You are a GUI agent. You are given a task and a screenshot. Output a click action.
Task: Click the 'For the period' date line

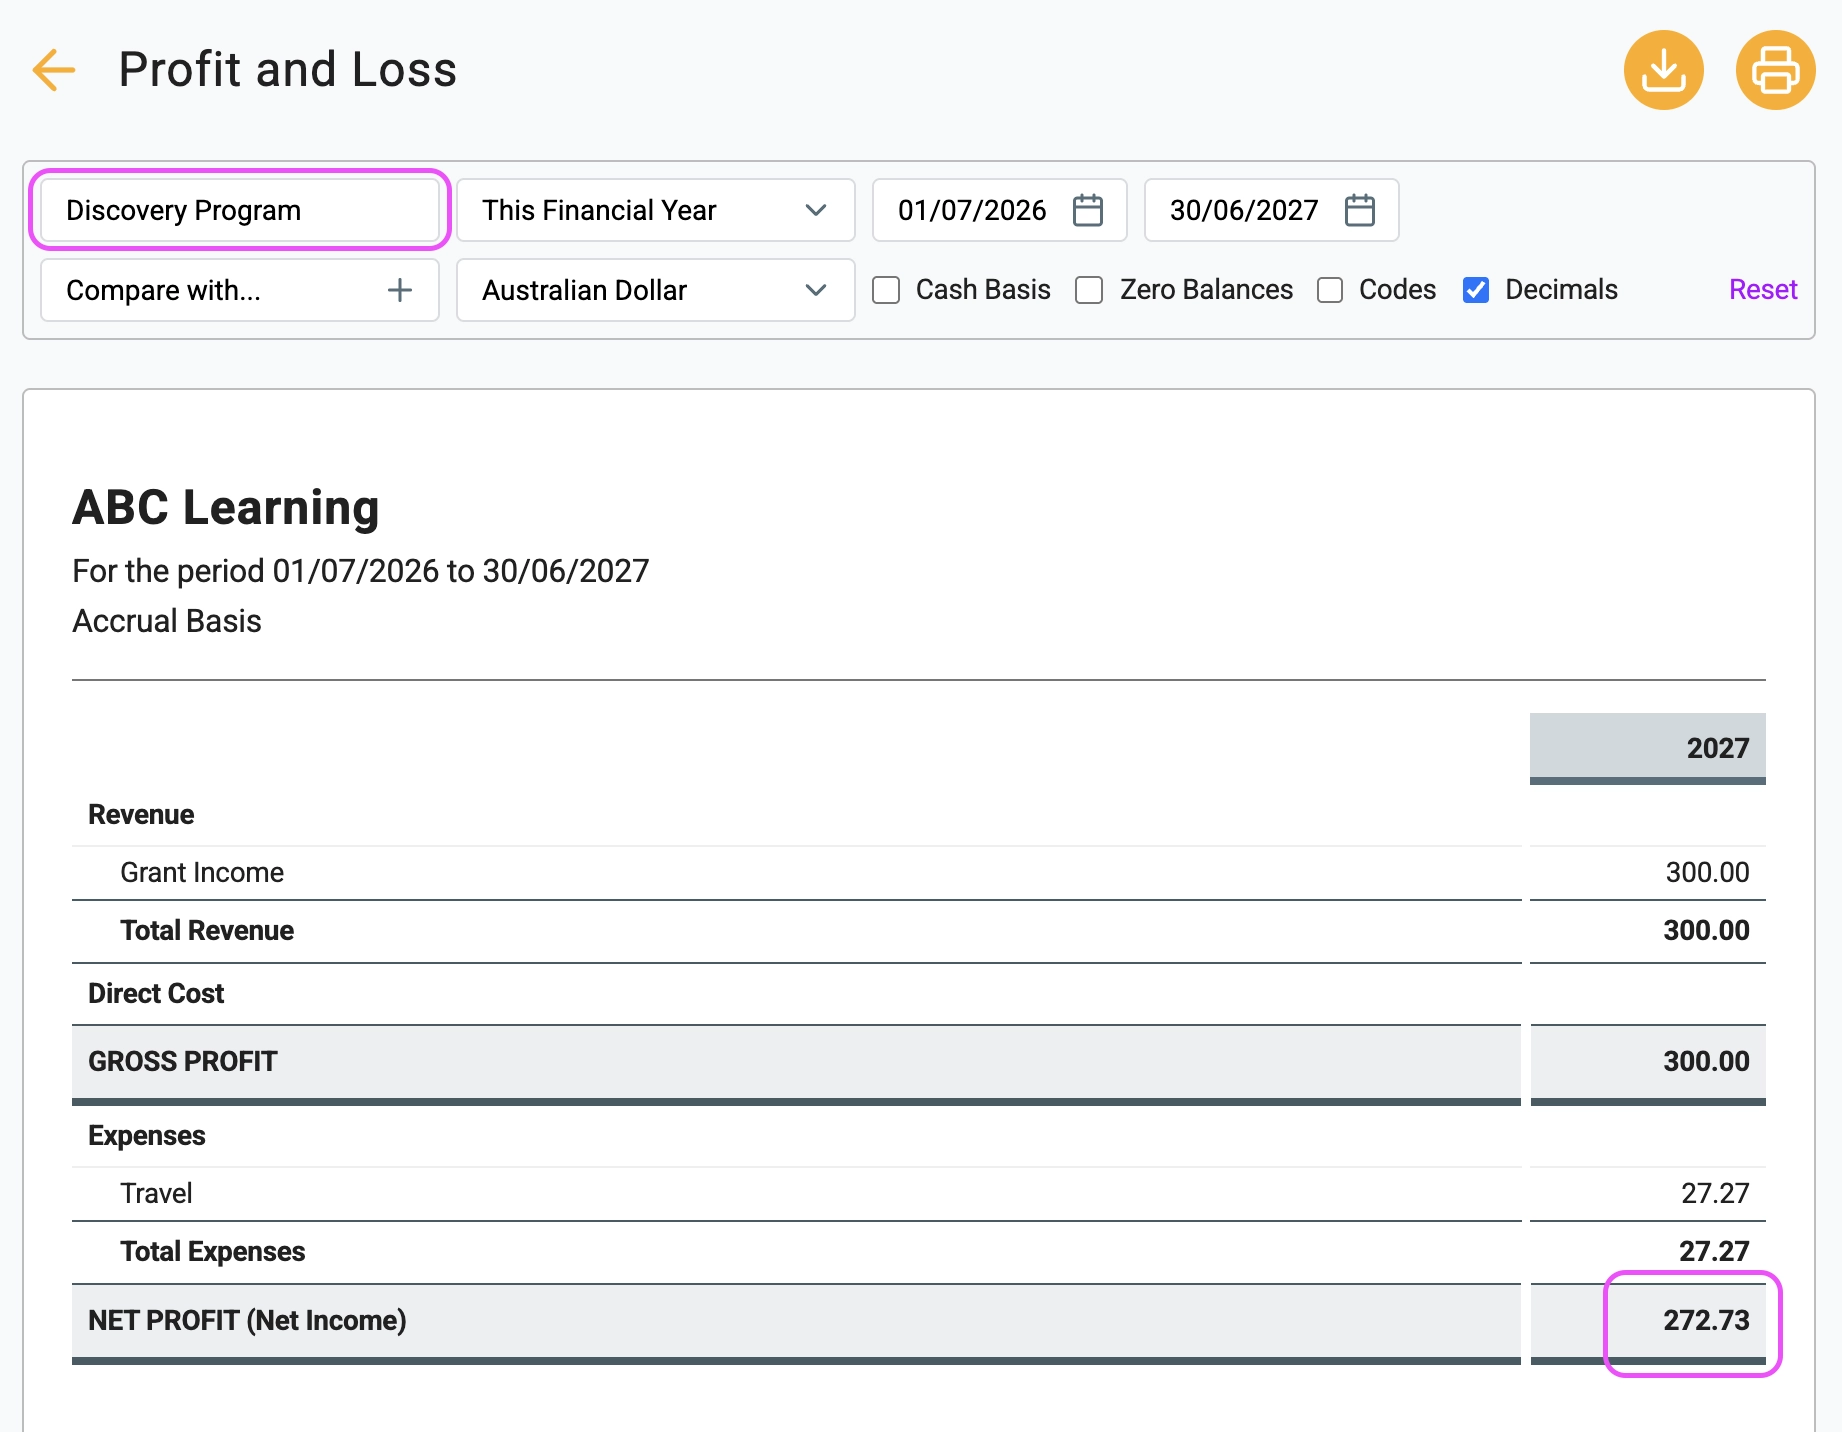(x=361, y=572)
